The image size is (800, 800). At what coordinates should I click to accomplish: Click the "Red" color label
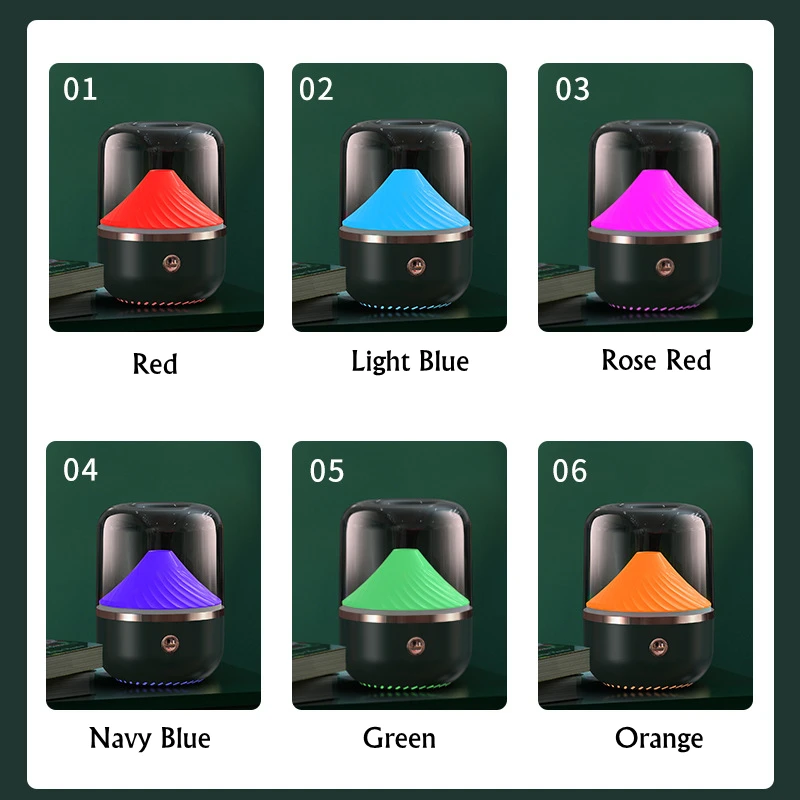pos(155,364)
